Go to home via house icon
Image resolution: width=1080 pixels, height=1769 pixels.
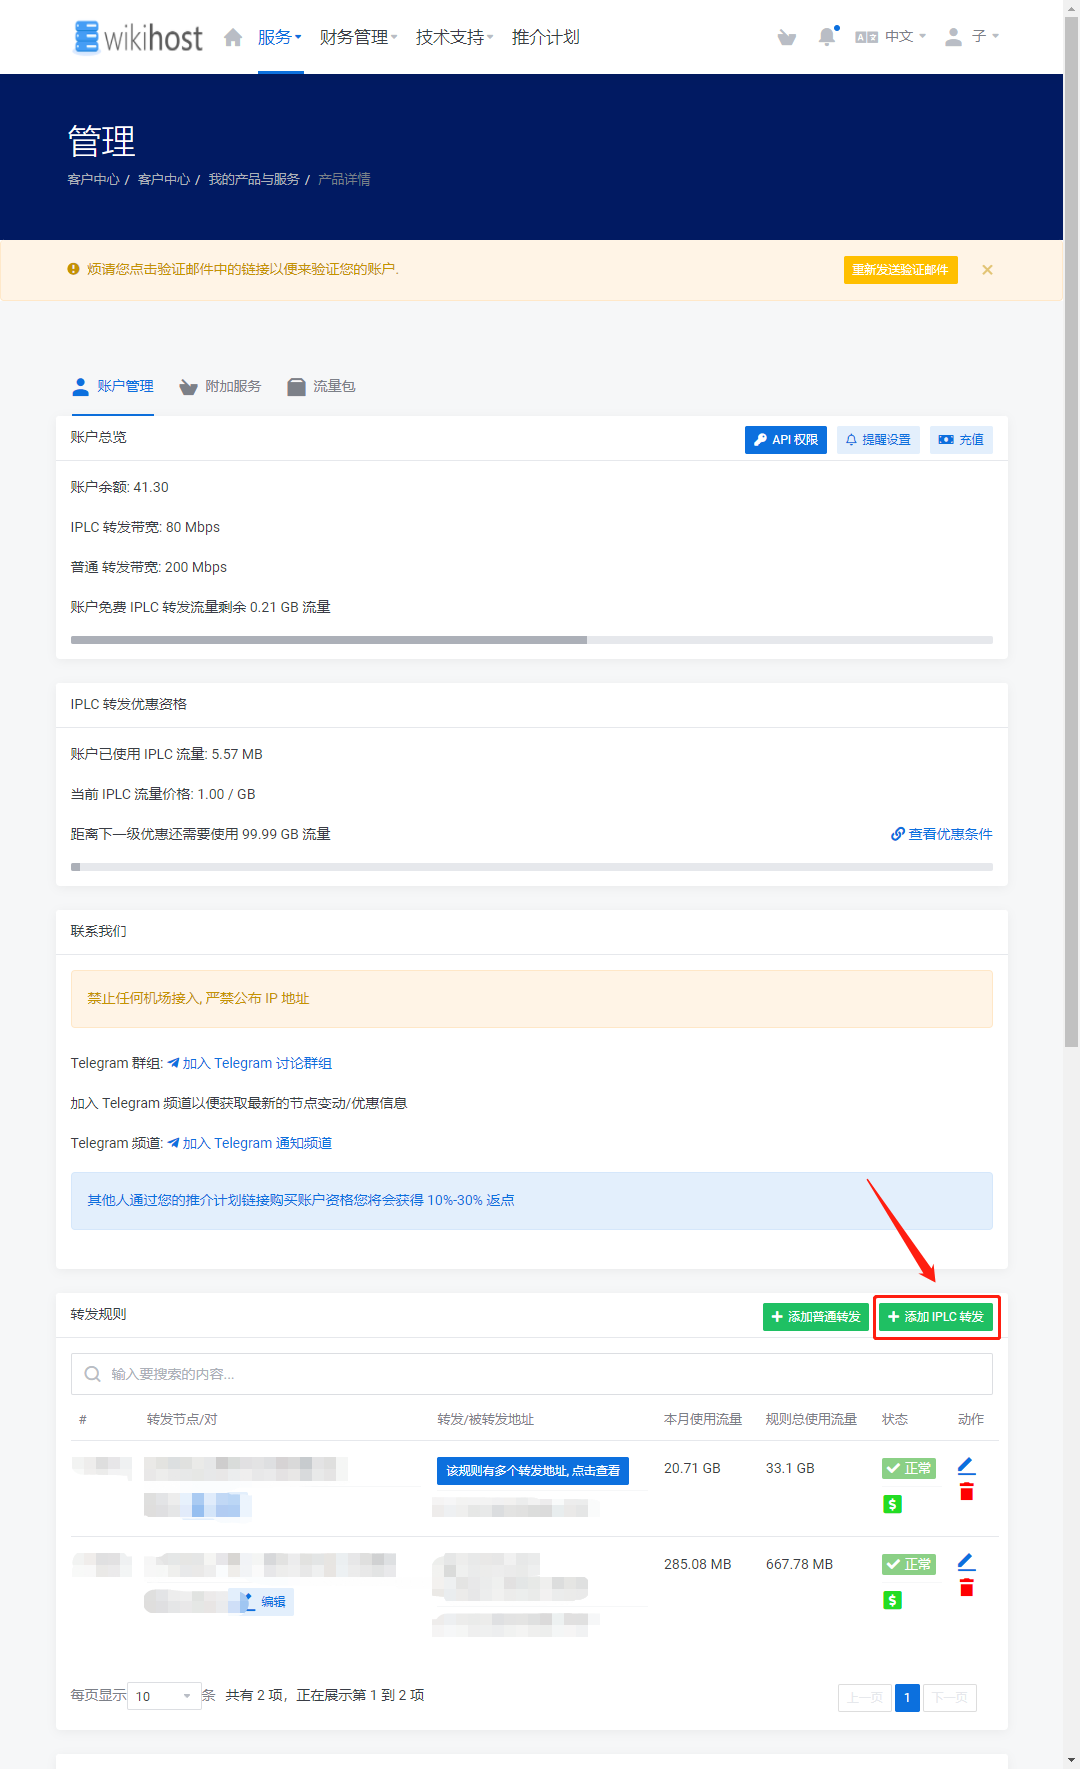[x=233, y=37]
